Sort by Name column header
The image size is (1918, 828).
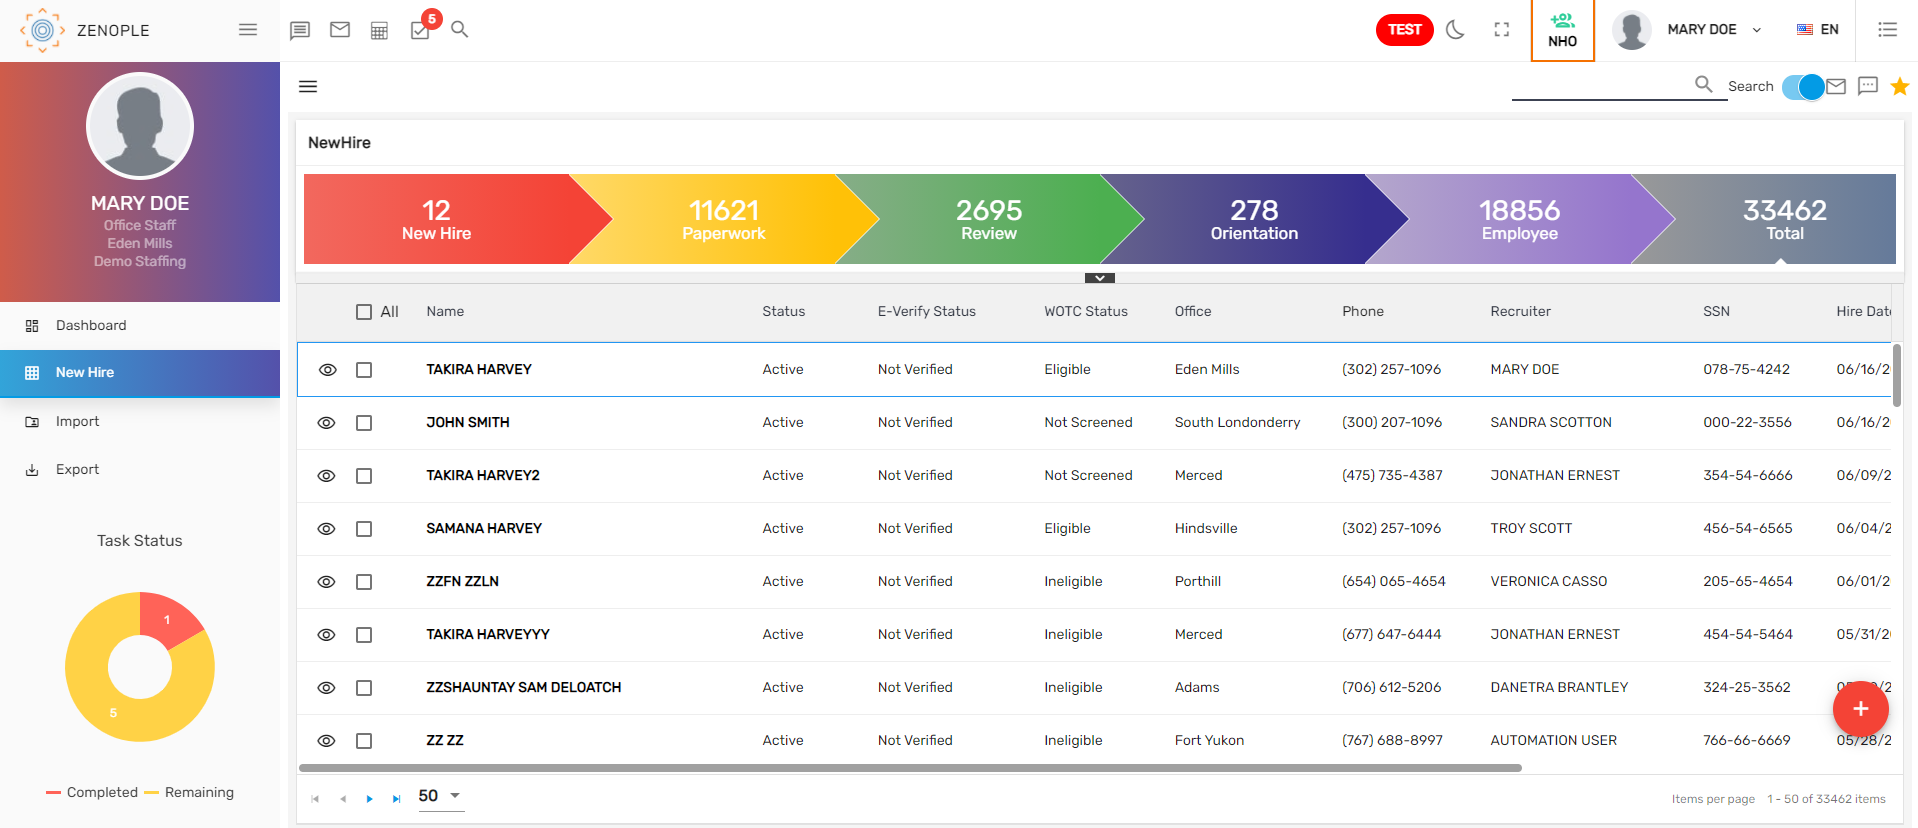pyautogui.click(x=445, y=312)
